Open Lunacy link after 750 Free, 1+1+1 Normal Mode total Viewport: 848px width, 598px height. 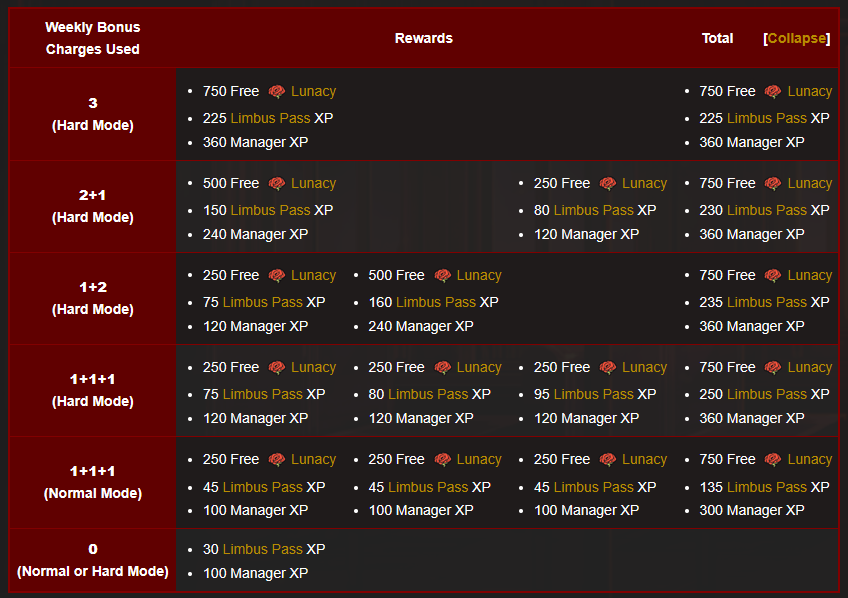coord(810,459)
